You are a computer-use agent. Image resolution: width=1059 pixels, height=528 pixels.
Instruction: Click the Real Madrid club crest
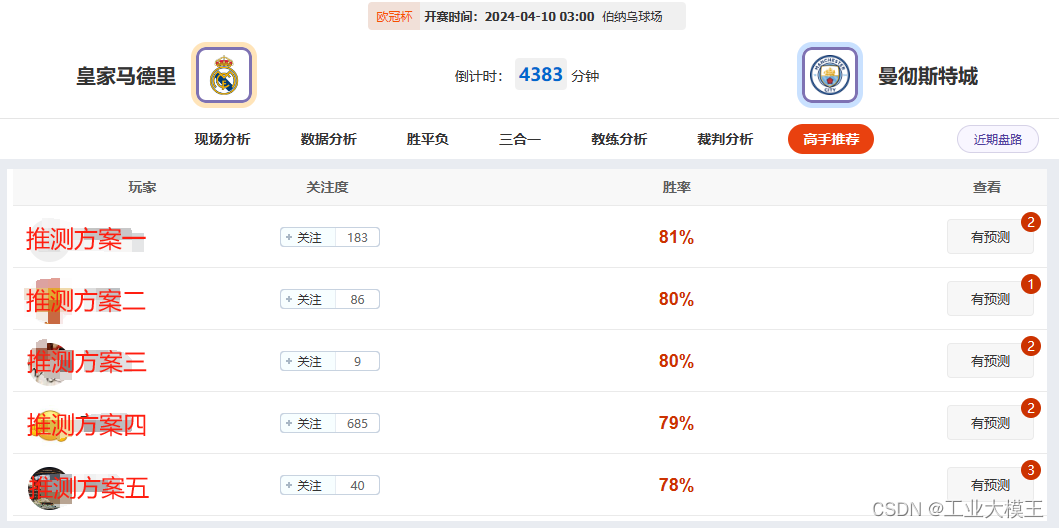pos(224,75)
